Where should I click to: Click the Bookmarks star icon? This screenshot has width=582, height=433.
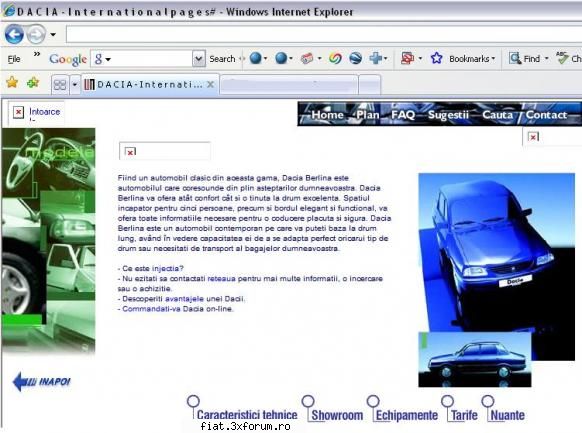(x=436, y=58)
